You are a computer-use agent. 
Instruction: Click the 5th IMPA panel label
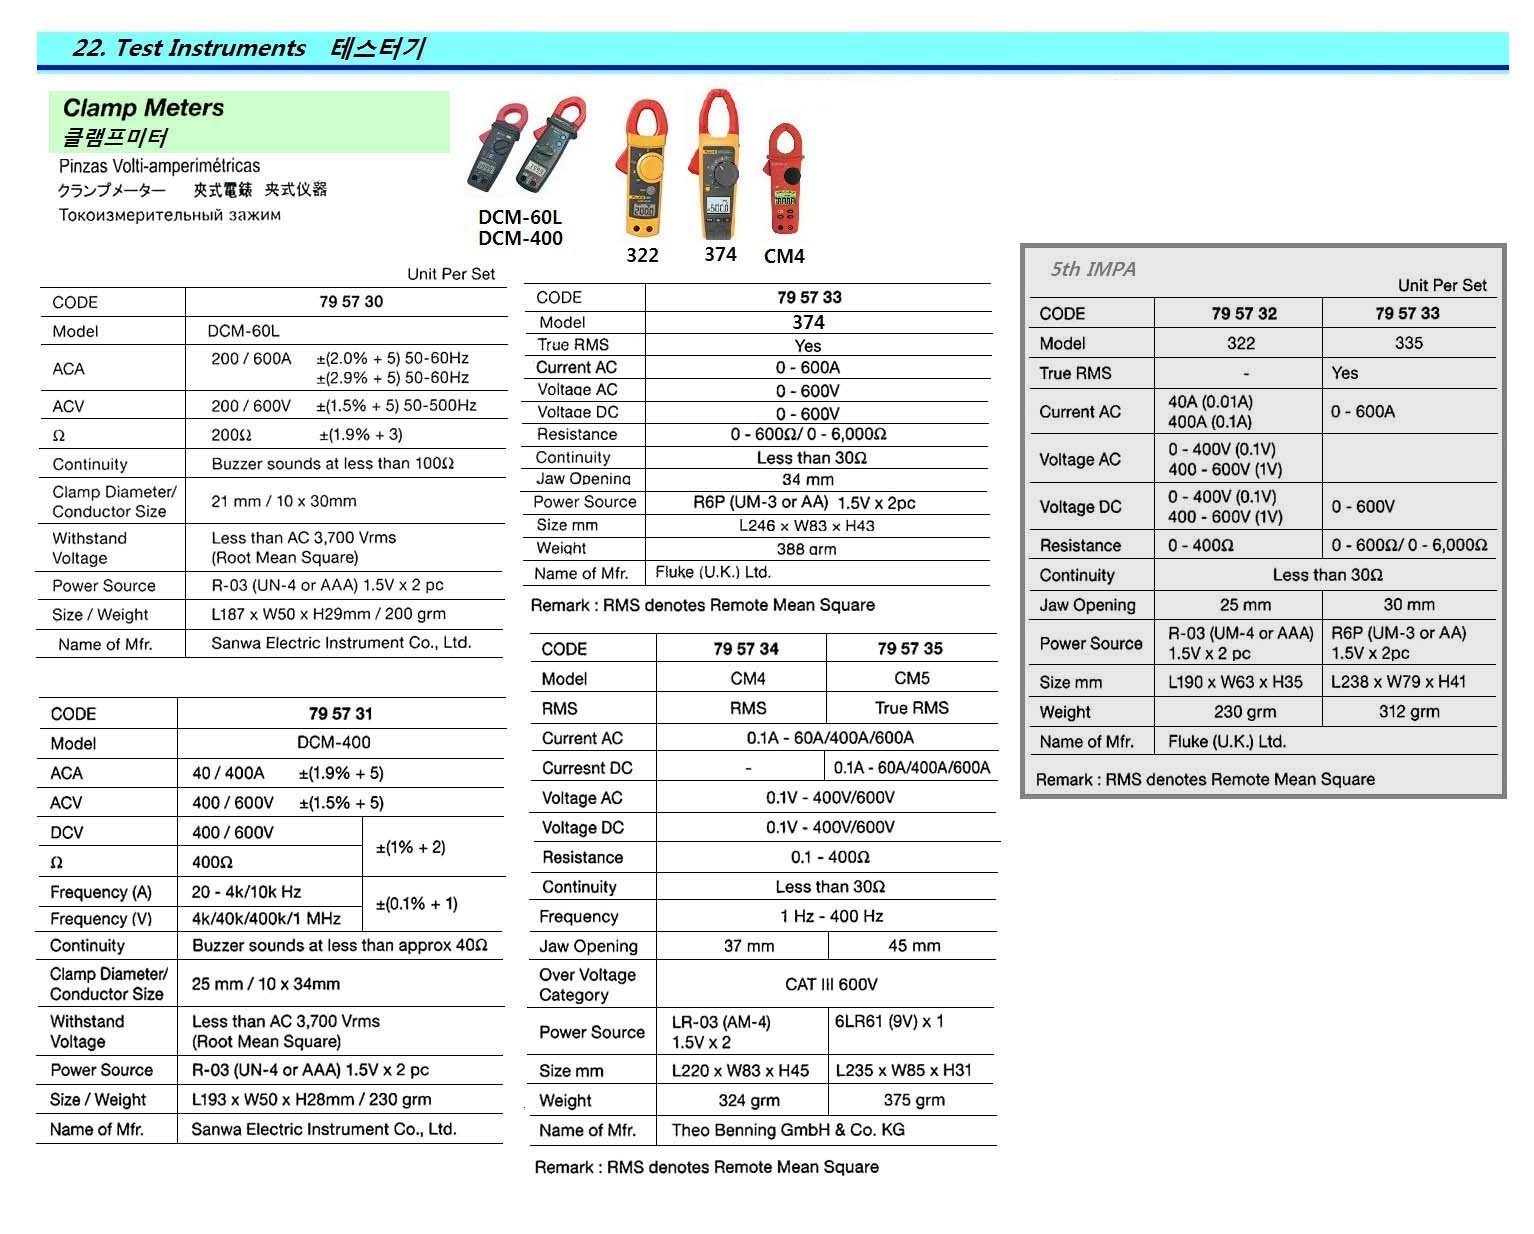1093,268
